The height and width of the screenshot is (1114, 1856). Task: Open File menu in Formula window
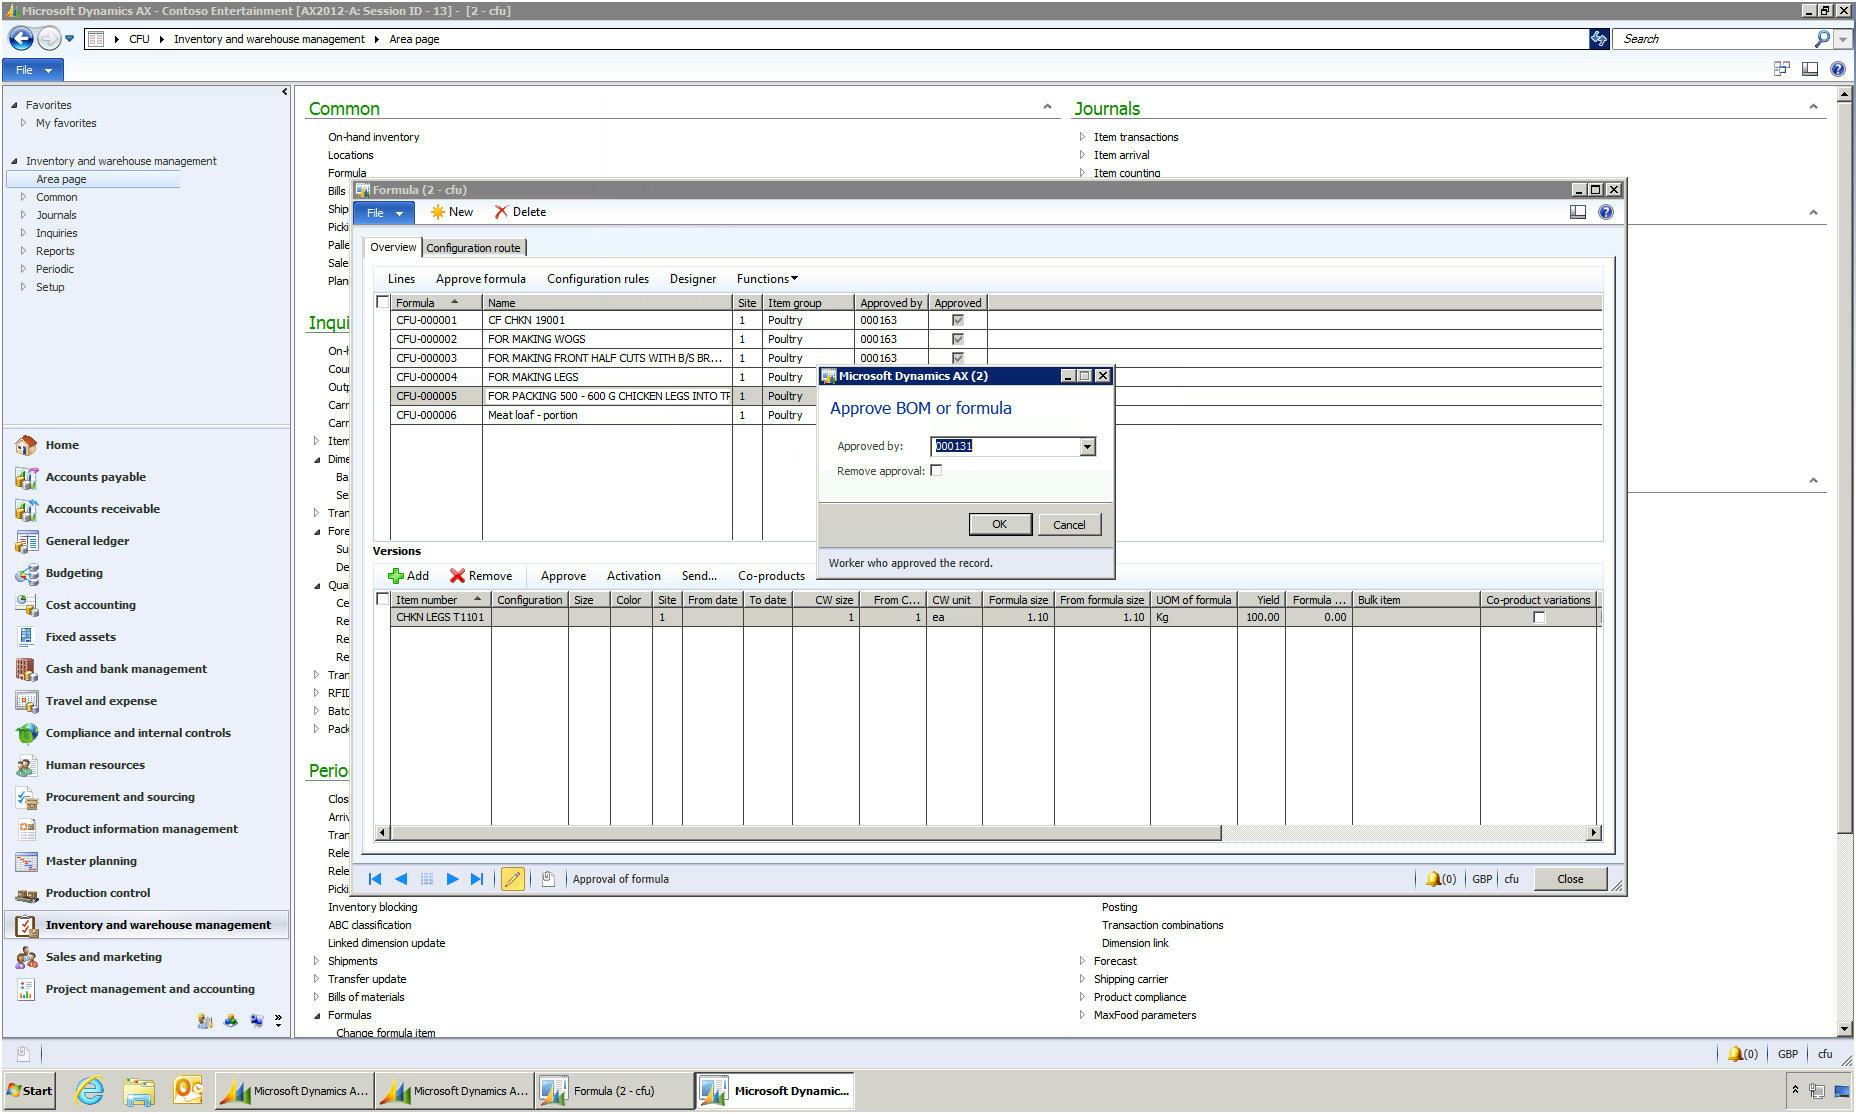(x=383, y=212)
